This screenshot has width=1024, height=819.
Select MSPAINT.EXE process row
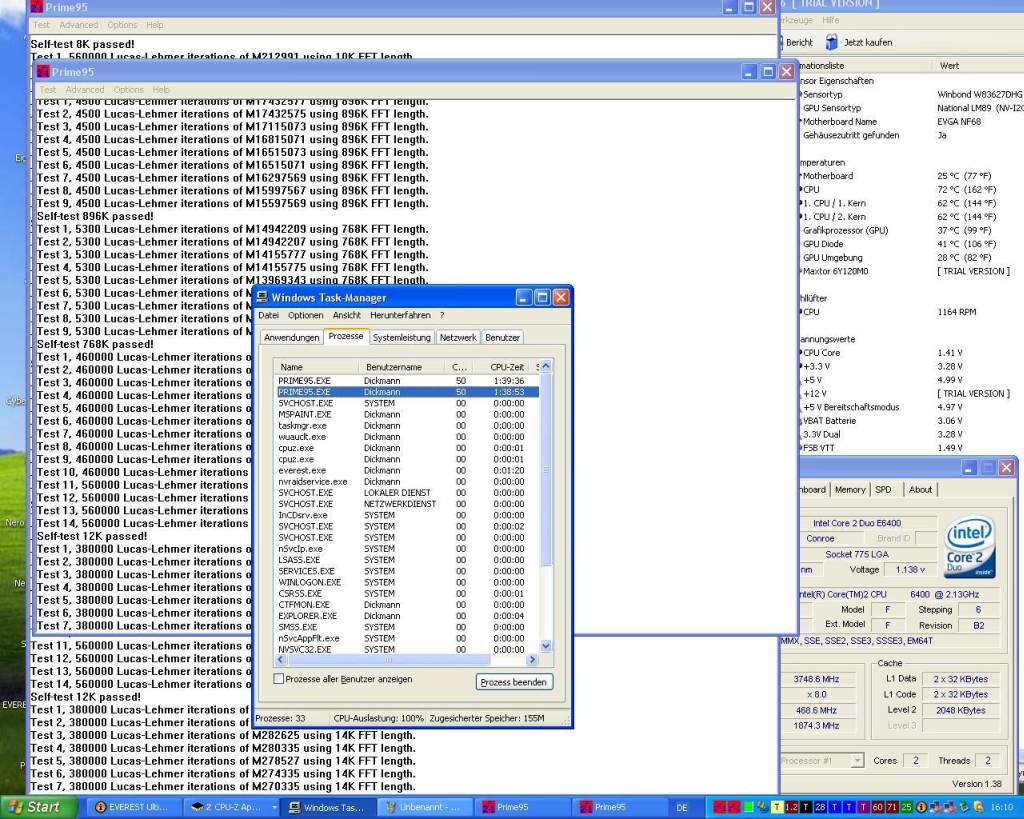[x=407, y=414]
